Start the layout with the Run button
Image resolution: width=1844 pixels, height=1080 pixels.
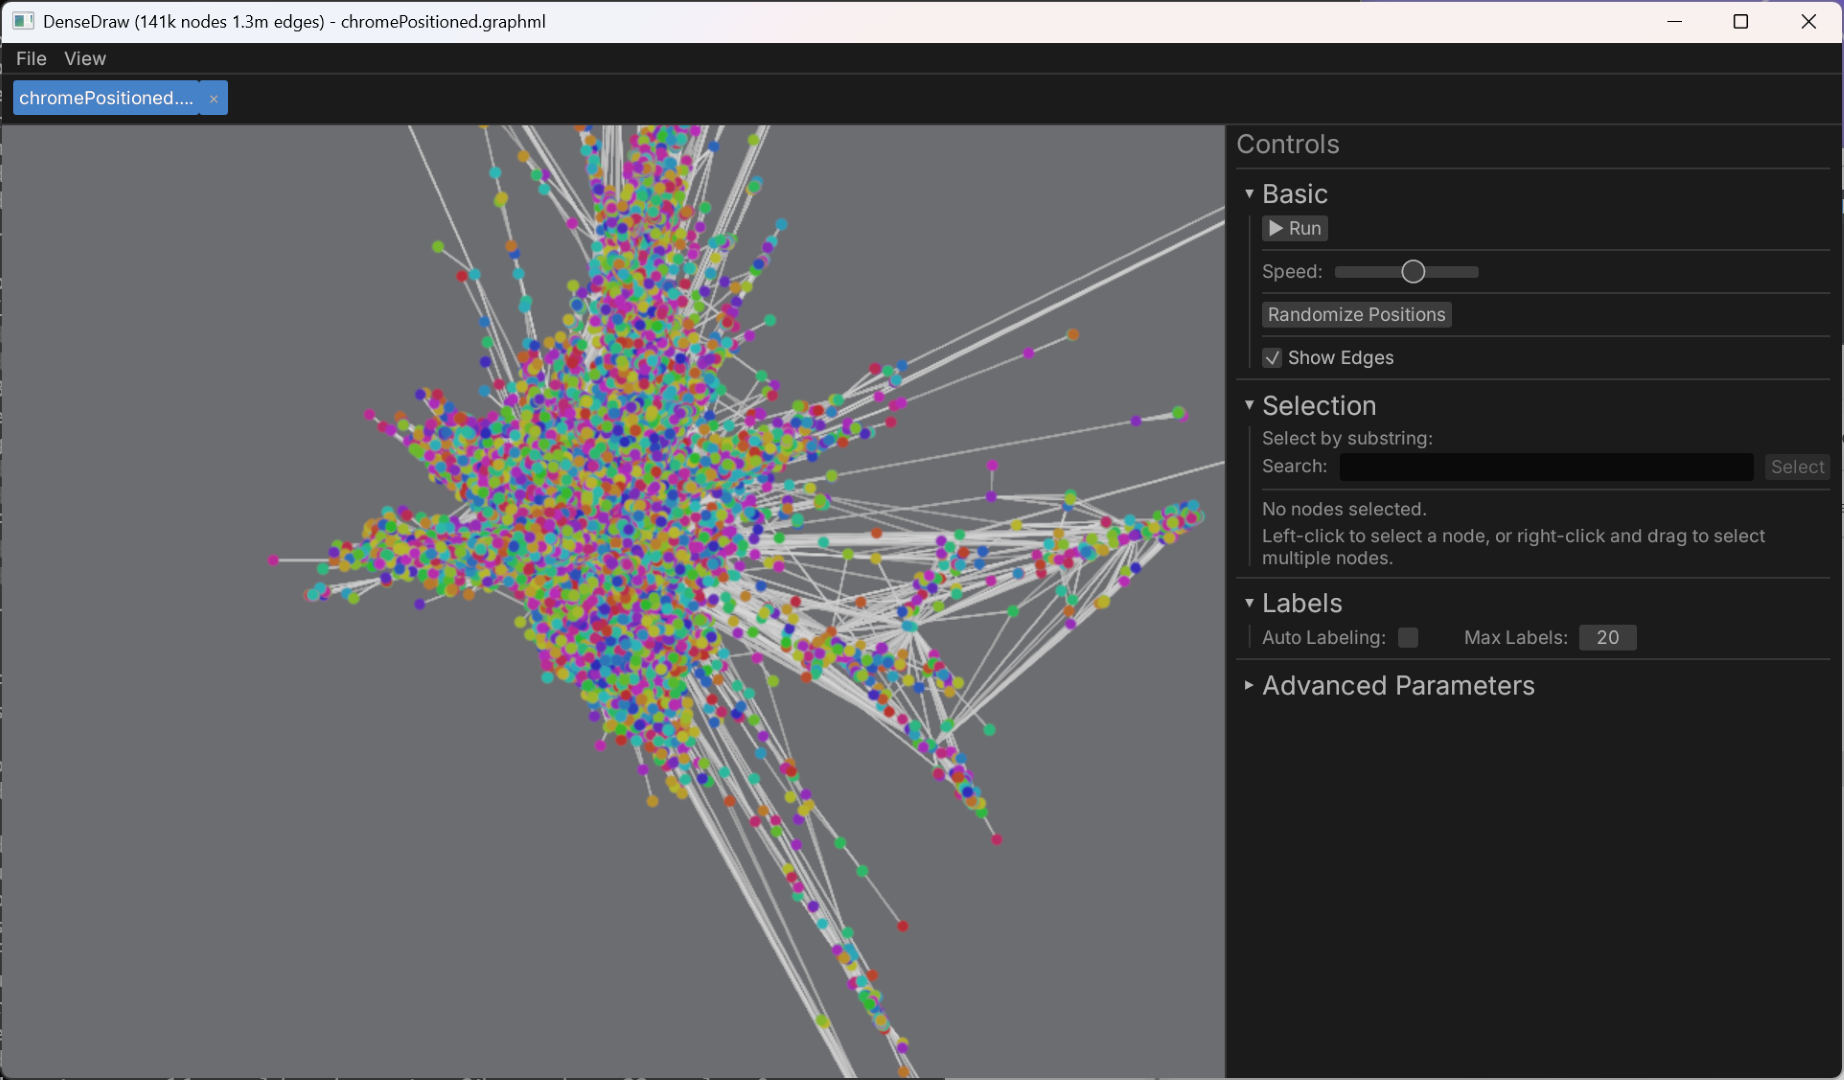[x=1294, y=228]
